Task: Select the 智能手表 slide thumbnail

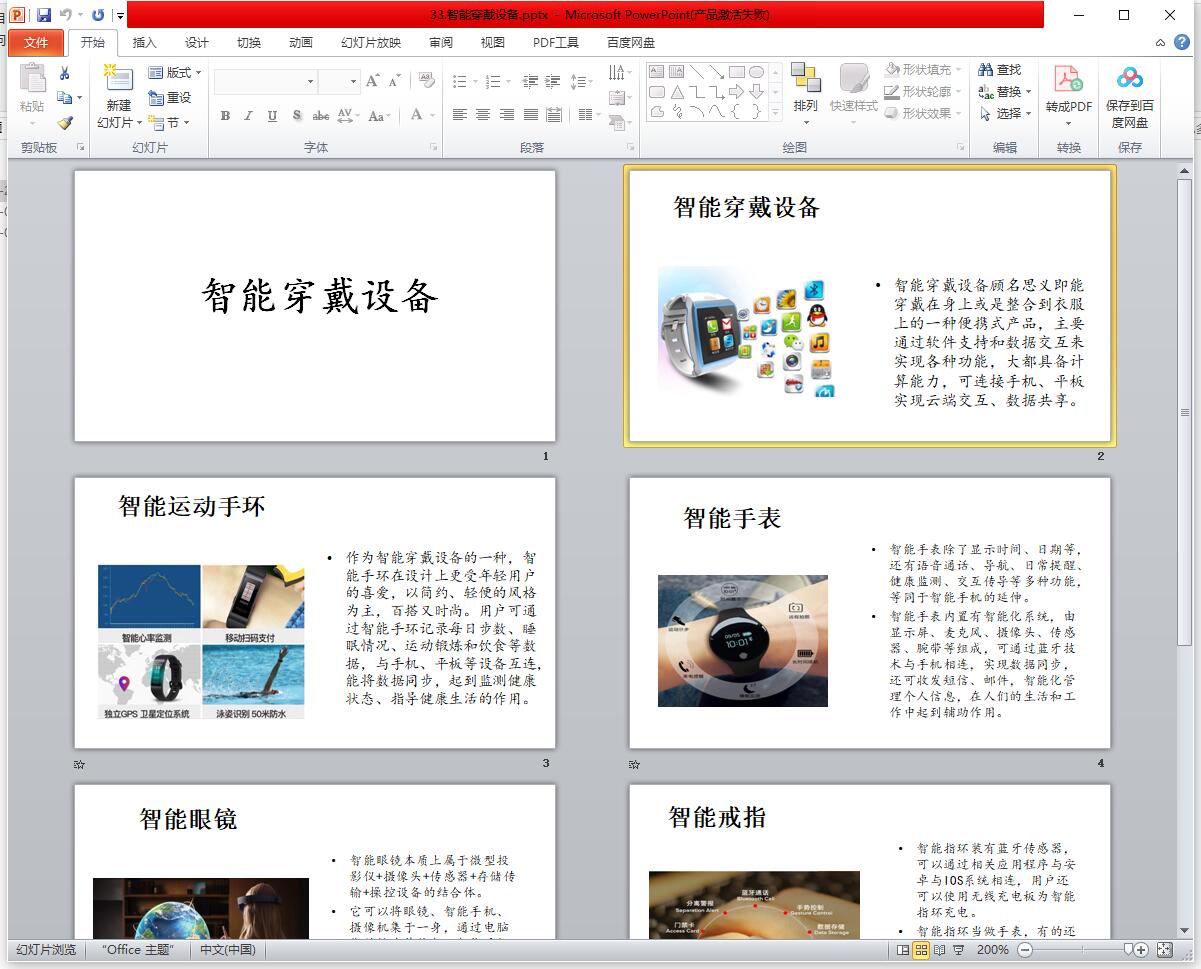Action: pos(870,613)
